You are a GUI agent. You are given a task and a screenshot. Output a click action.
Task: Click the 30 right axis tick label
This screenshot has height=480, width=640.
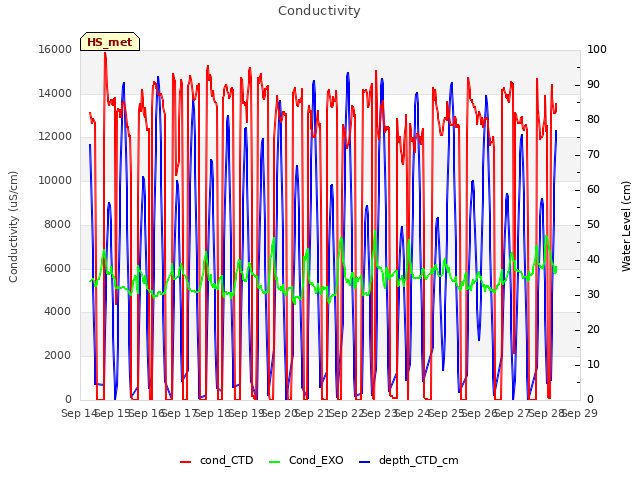(593, 295)
